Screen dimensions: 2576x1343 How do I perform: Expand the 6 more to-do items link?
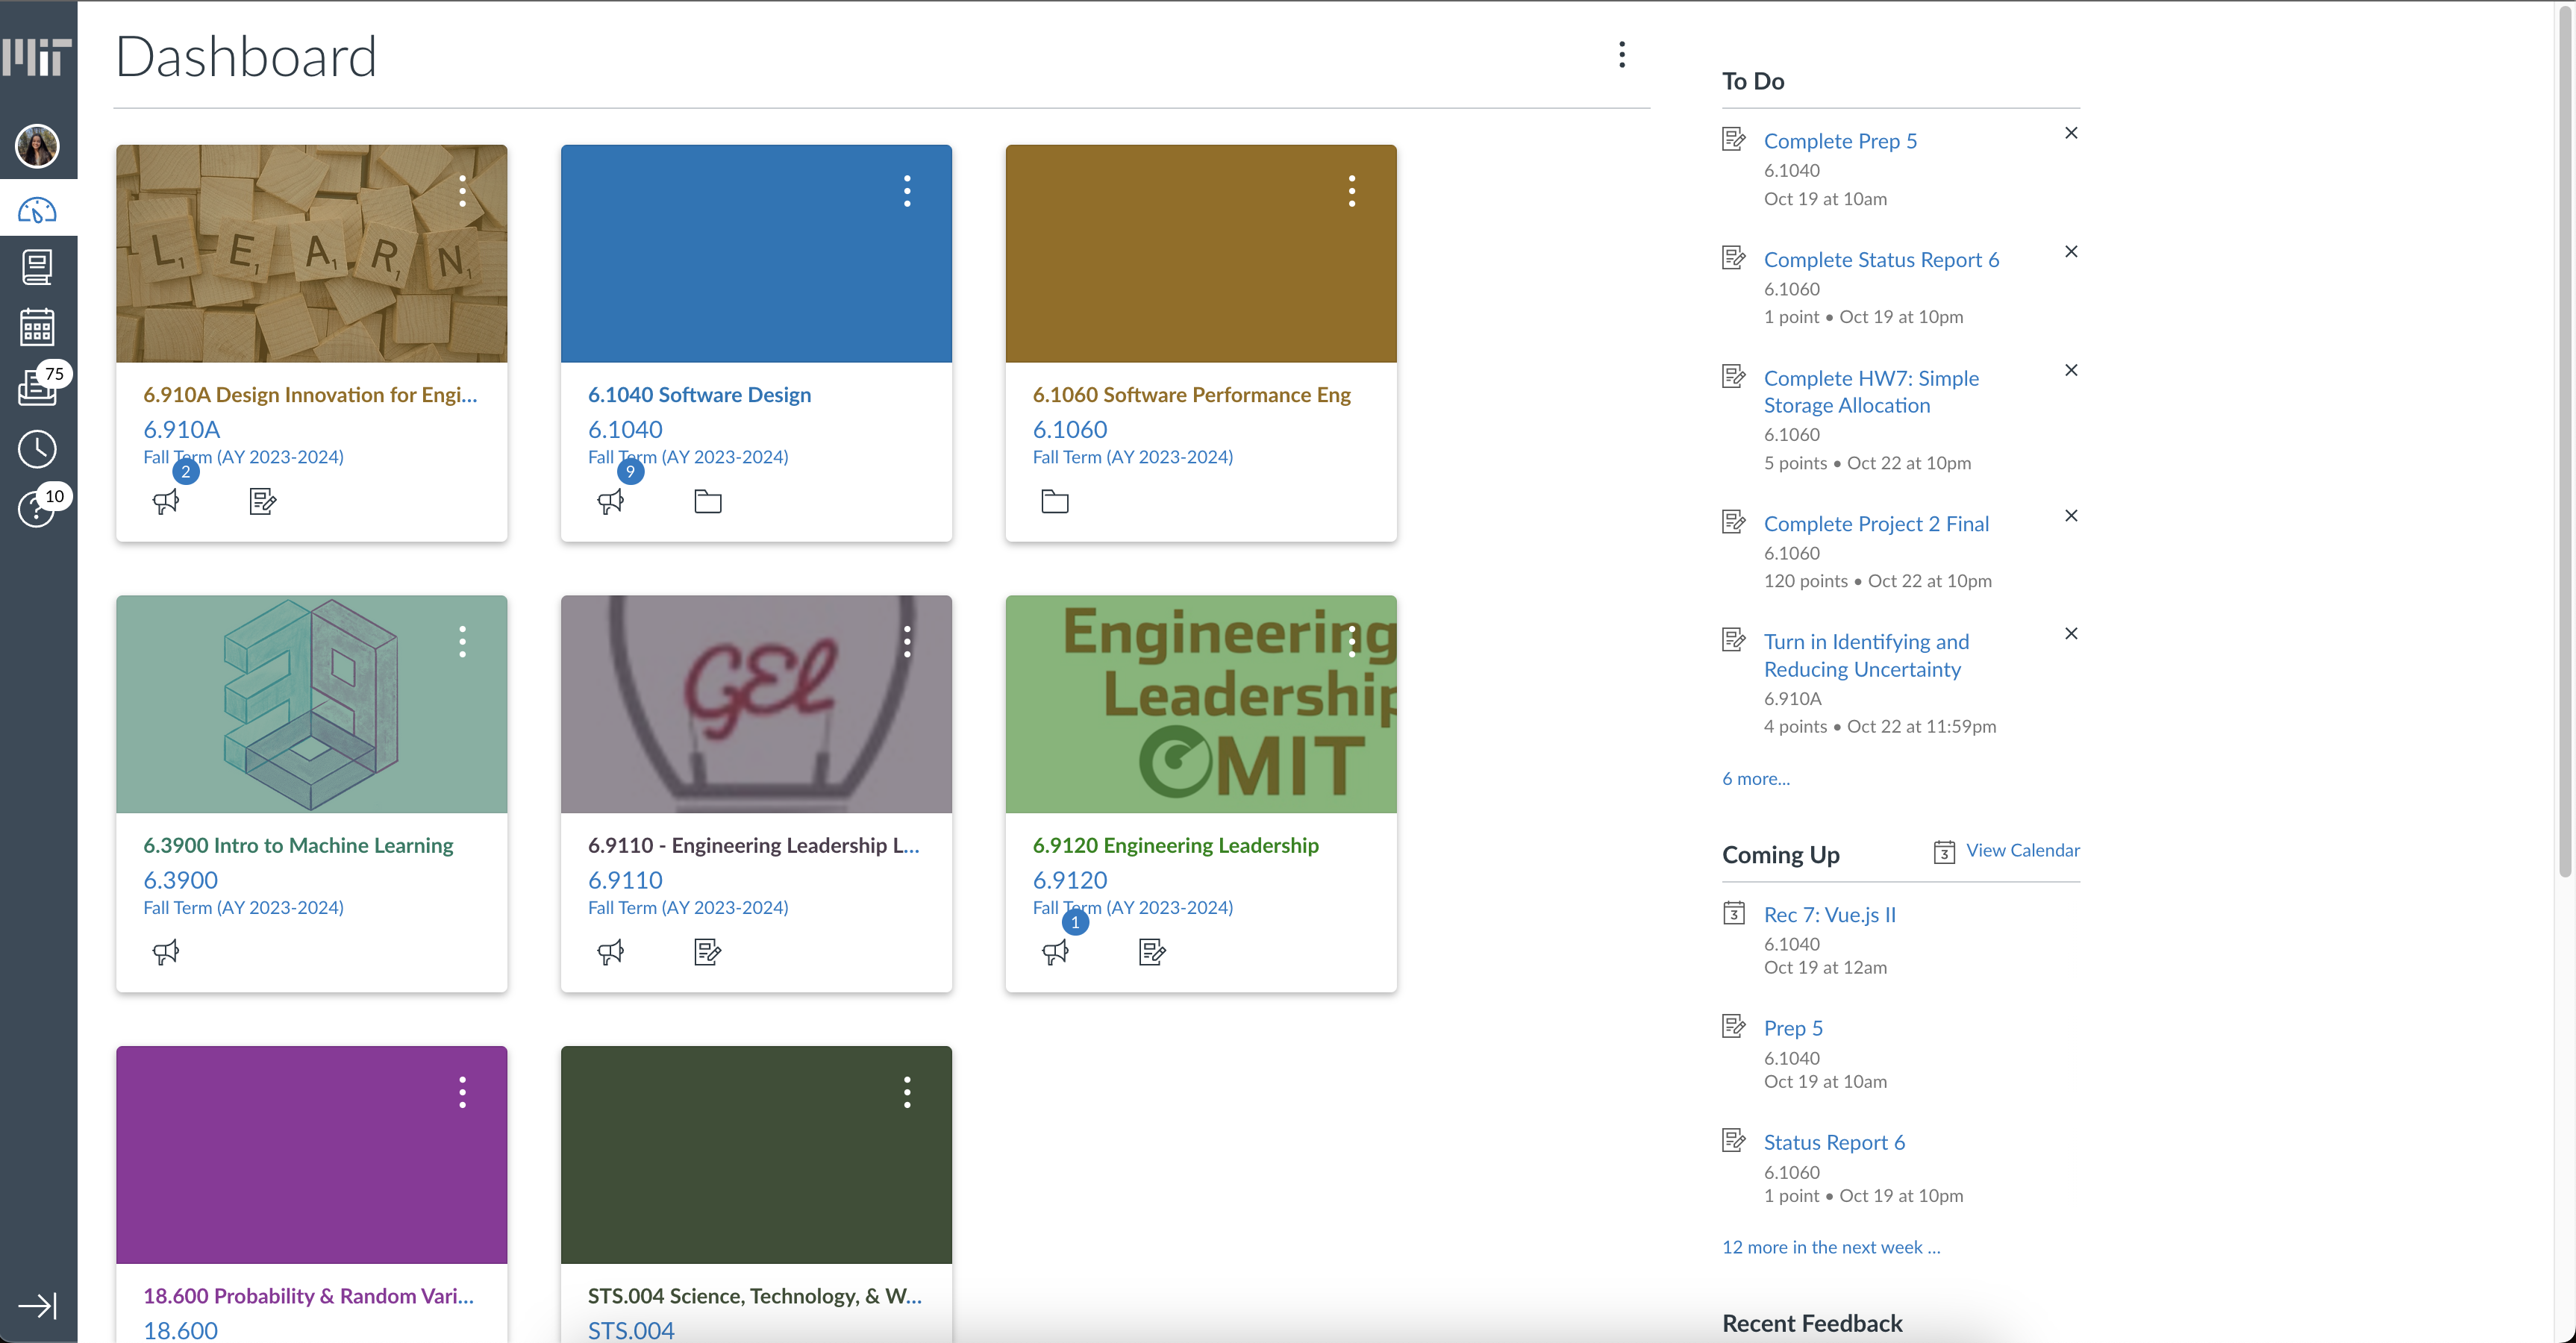1755,777
